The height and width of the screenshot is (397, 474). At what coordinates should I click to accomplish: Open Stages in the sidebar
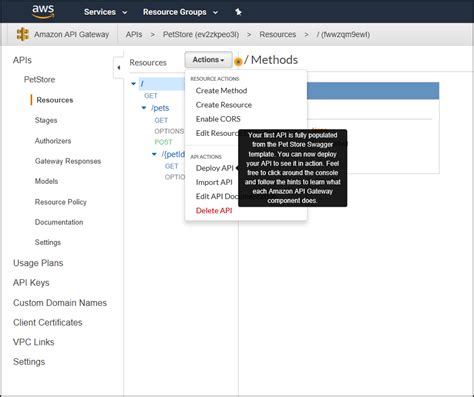tap(46, 120)
